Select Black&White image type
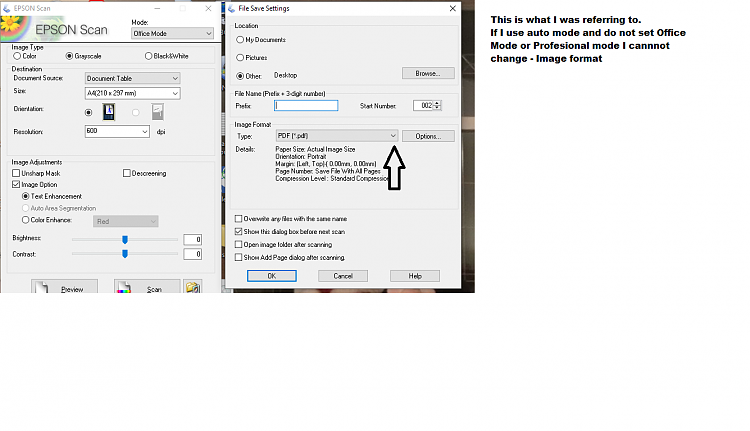 click(x=166, y=56)
